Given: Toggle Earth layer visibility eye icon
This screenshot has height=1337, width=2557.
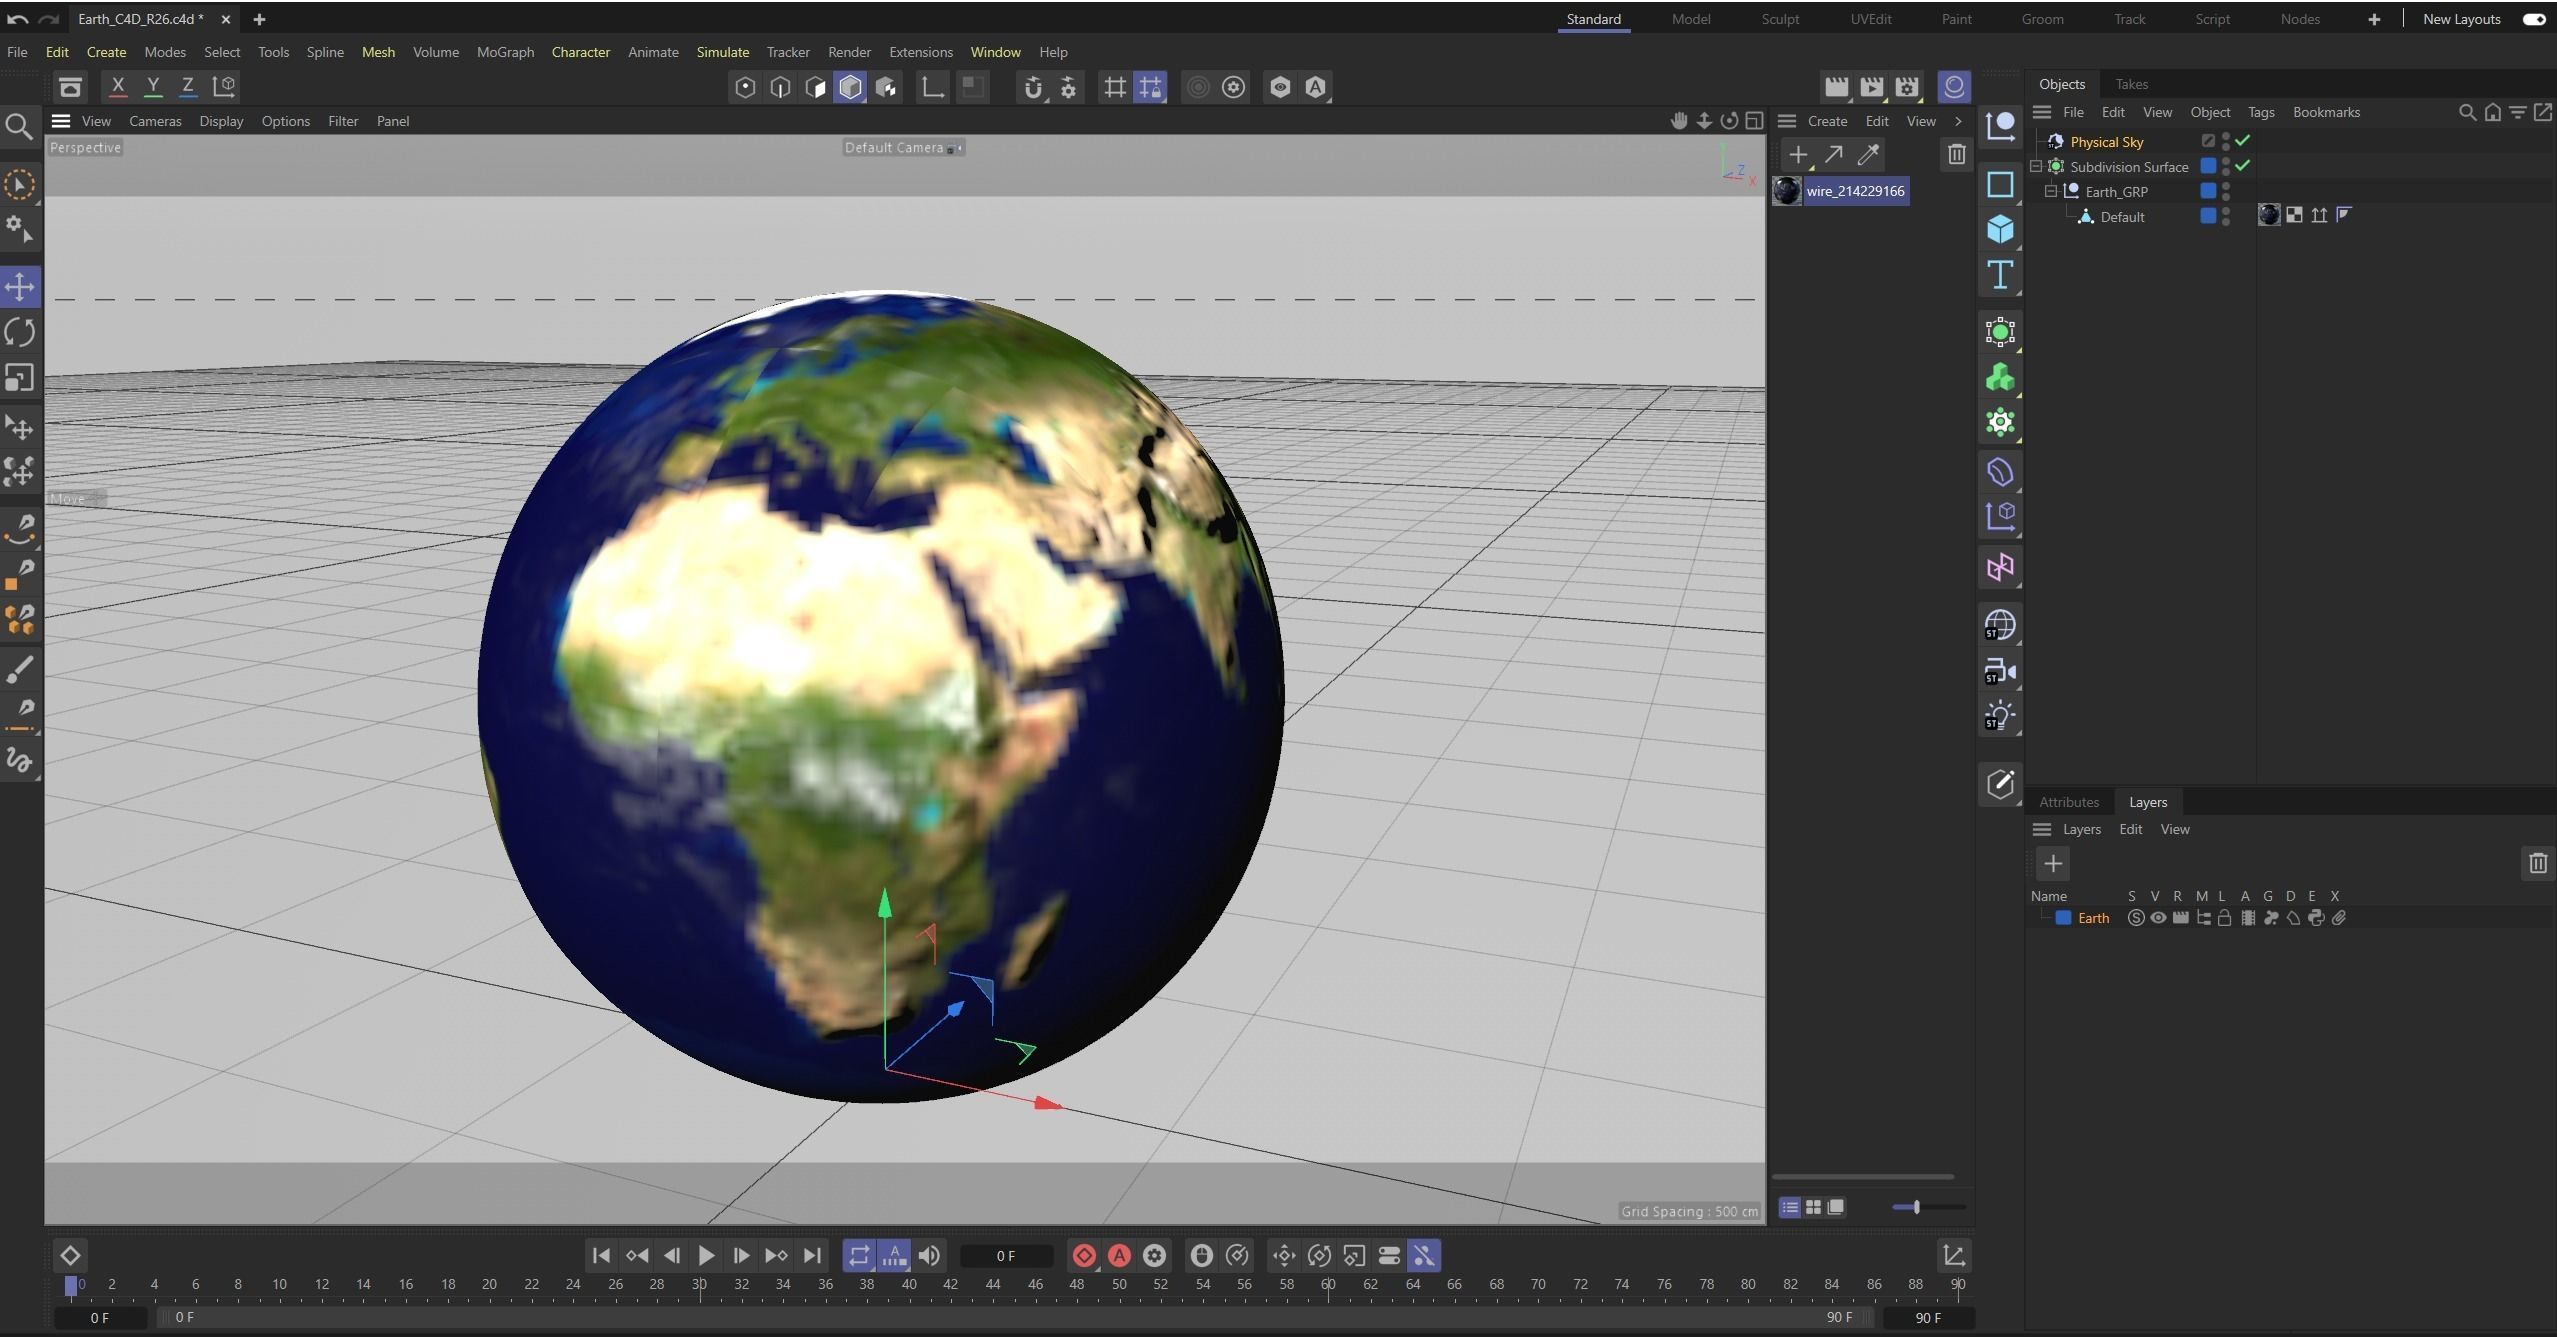Looking at the screenshot, I should pyautogui.click(x=2158, y=918).
